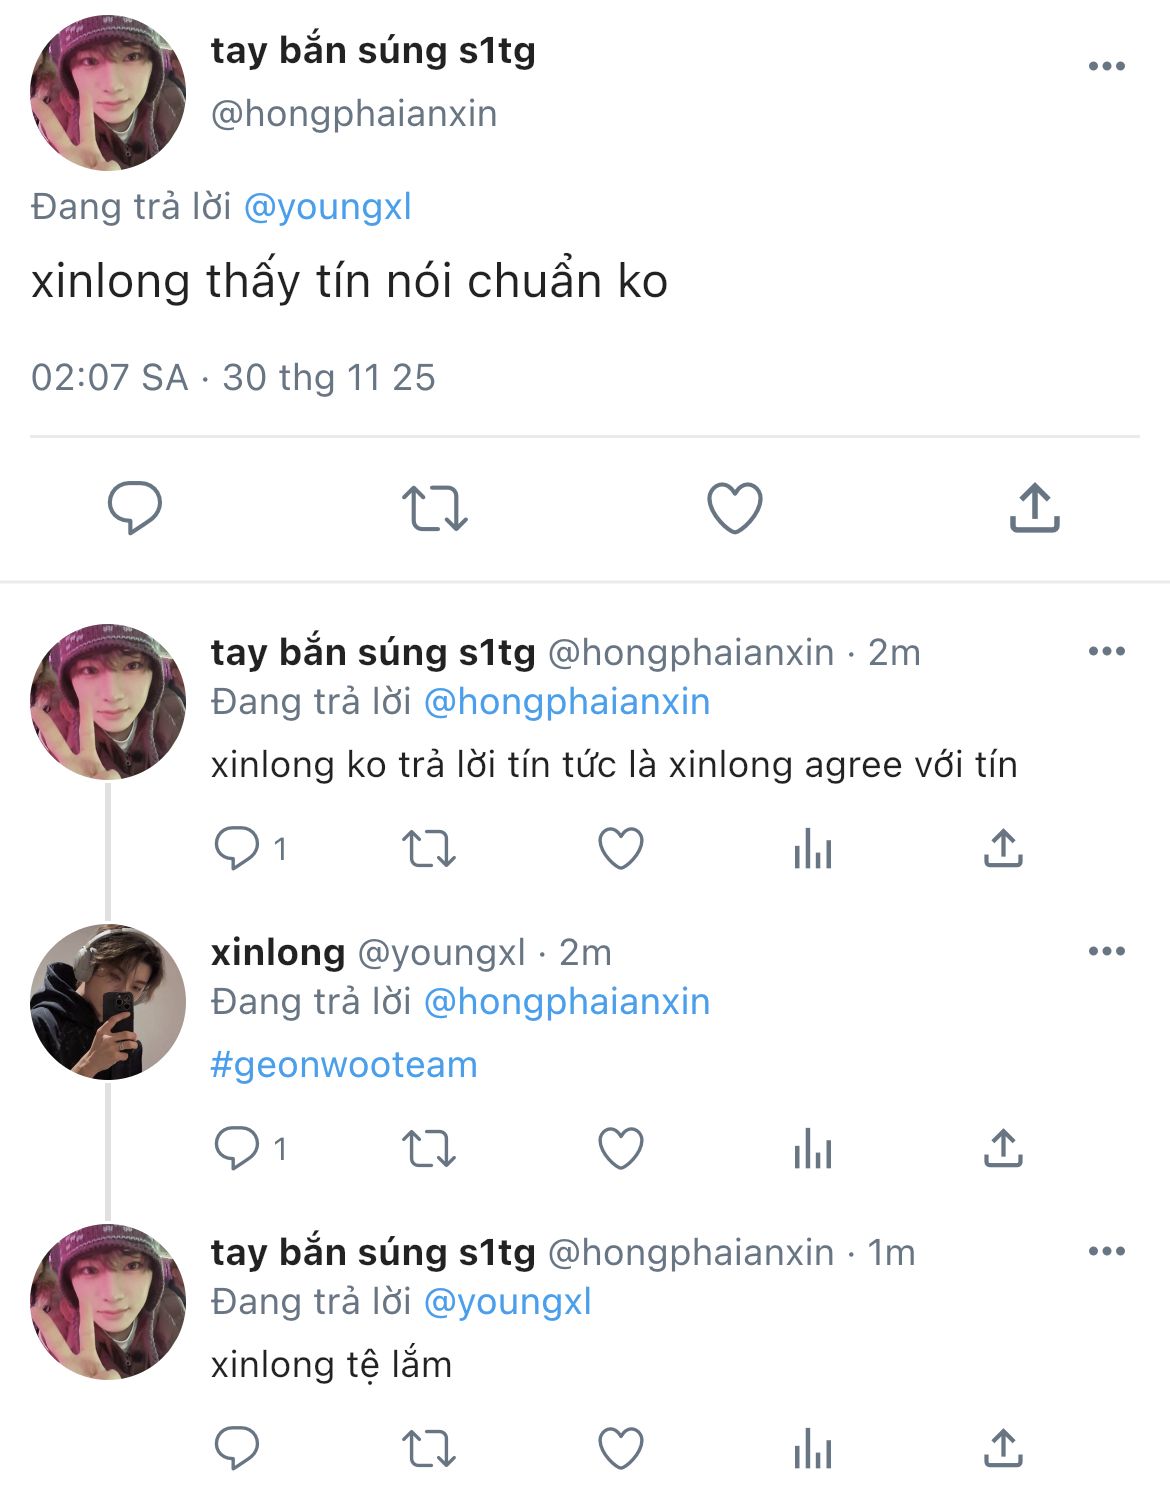Reply to the main tweet
Screen dimensions: 1170x1496
[x=135, y=507]
